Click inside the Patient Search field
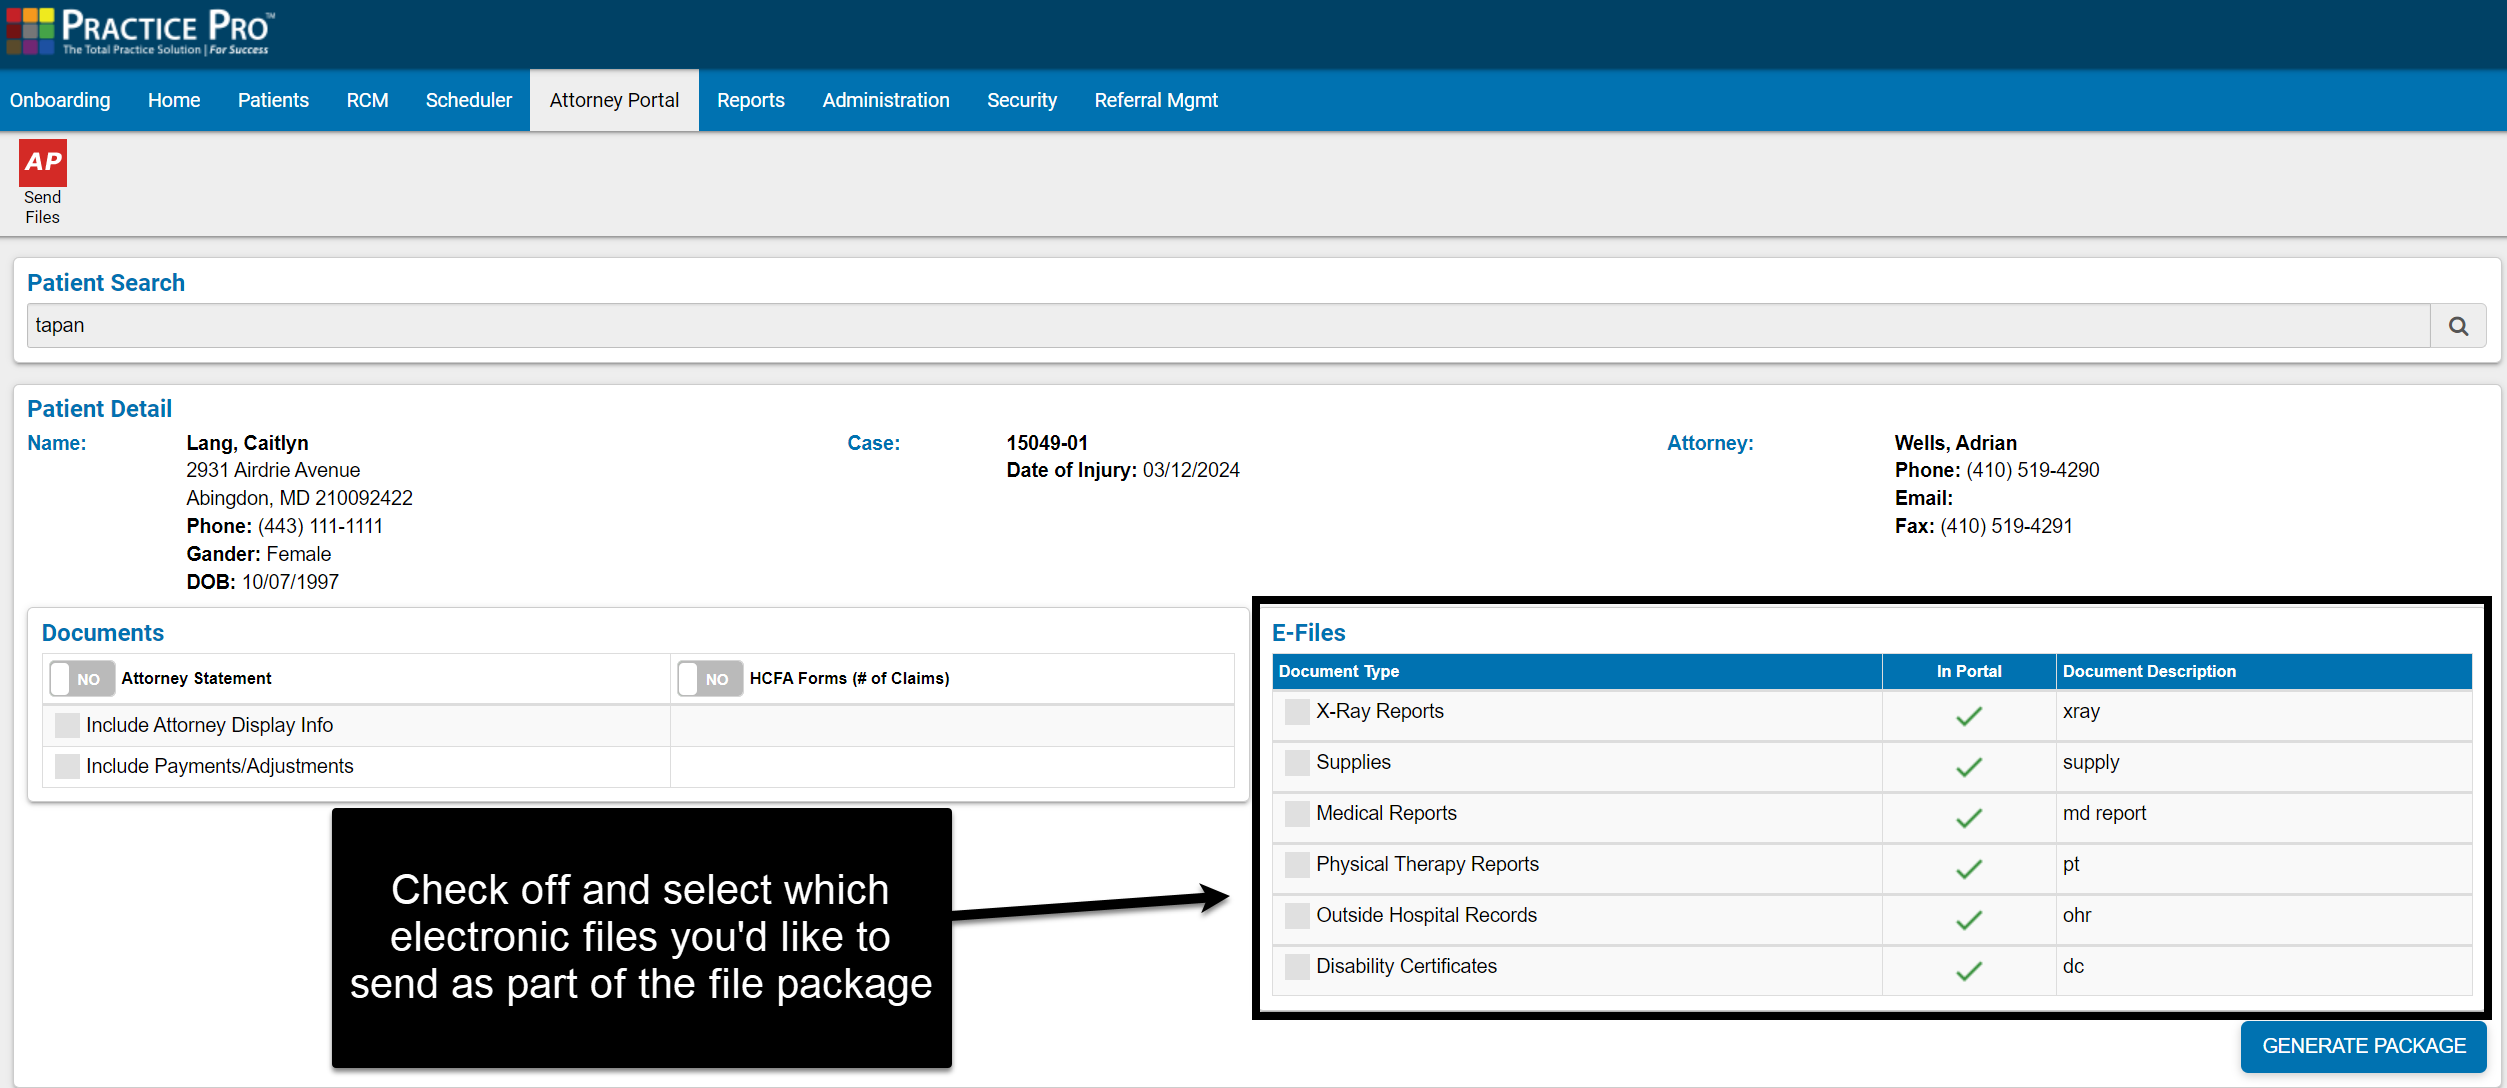The width and height of the screenshot is (2507, 1088). click(x=1200, y=325)
